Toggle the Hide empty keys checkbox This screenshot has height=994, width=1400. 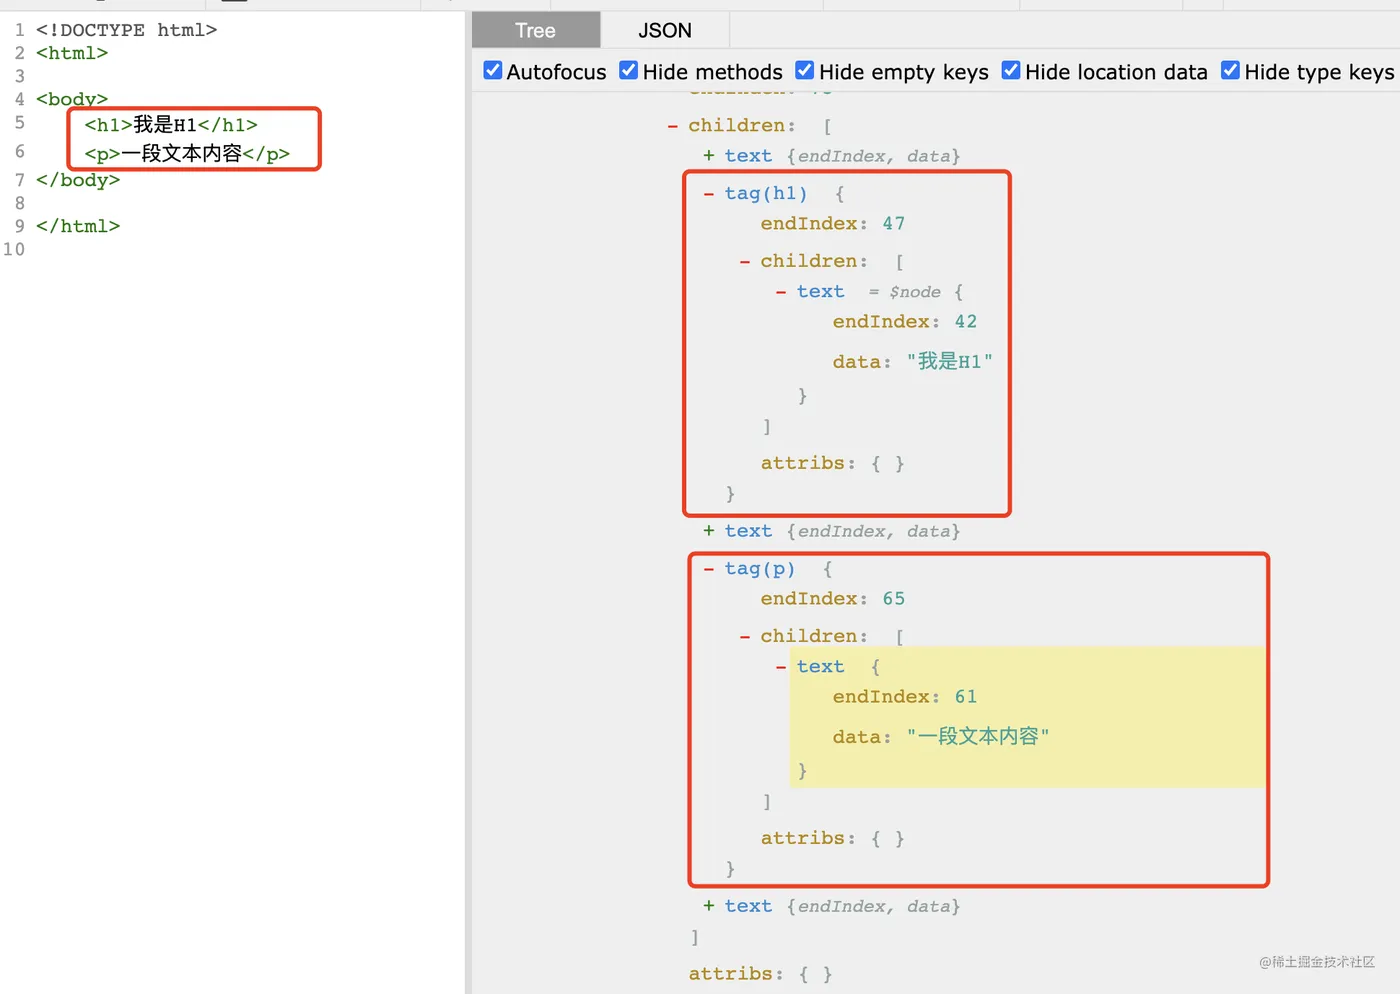click(805, 70)
